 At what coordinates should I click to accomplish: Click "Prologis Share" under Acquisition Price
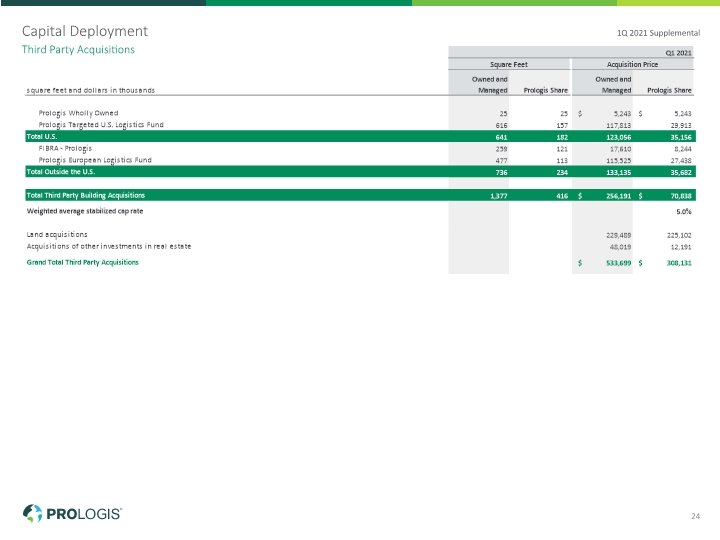669,90
